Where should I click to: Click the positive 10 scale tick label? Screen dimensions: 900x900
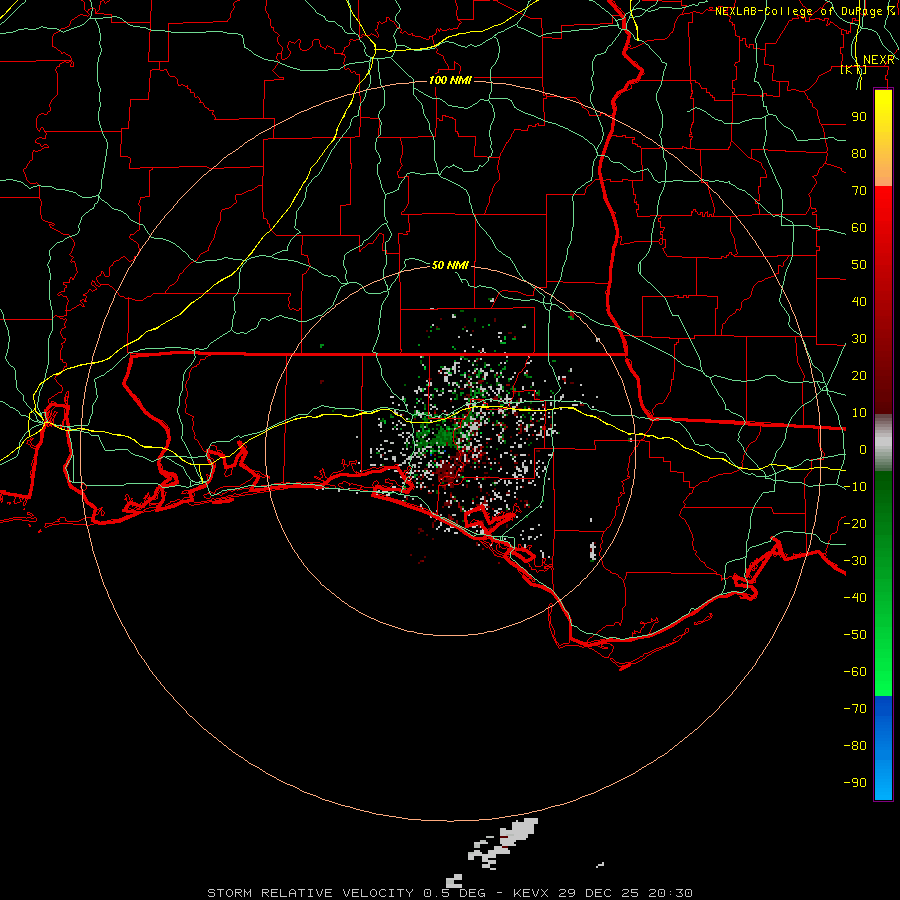pyautogui.click(x=859, y=413)
